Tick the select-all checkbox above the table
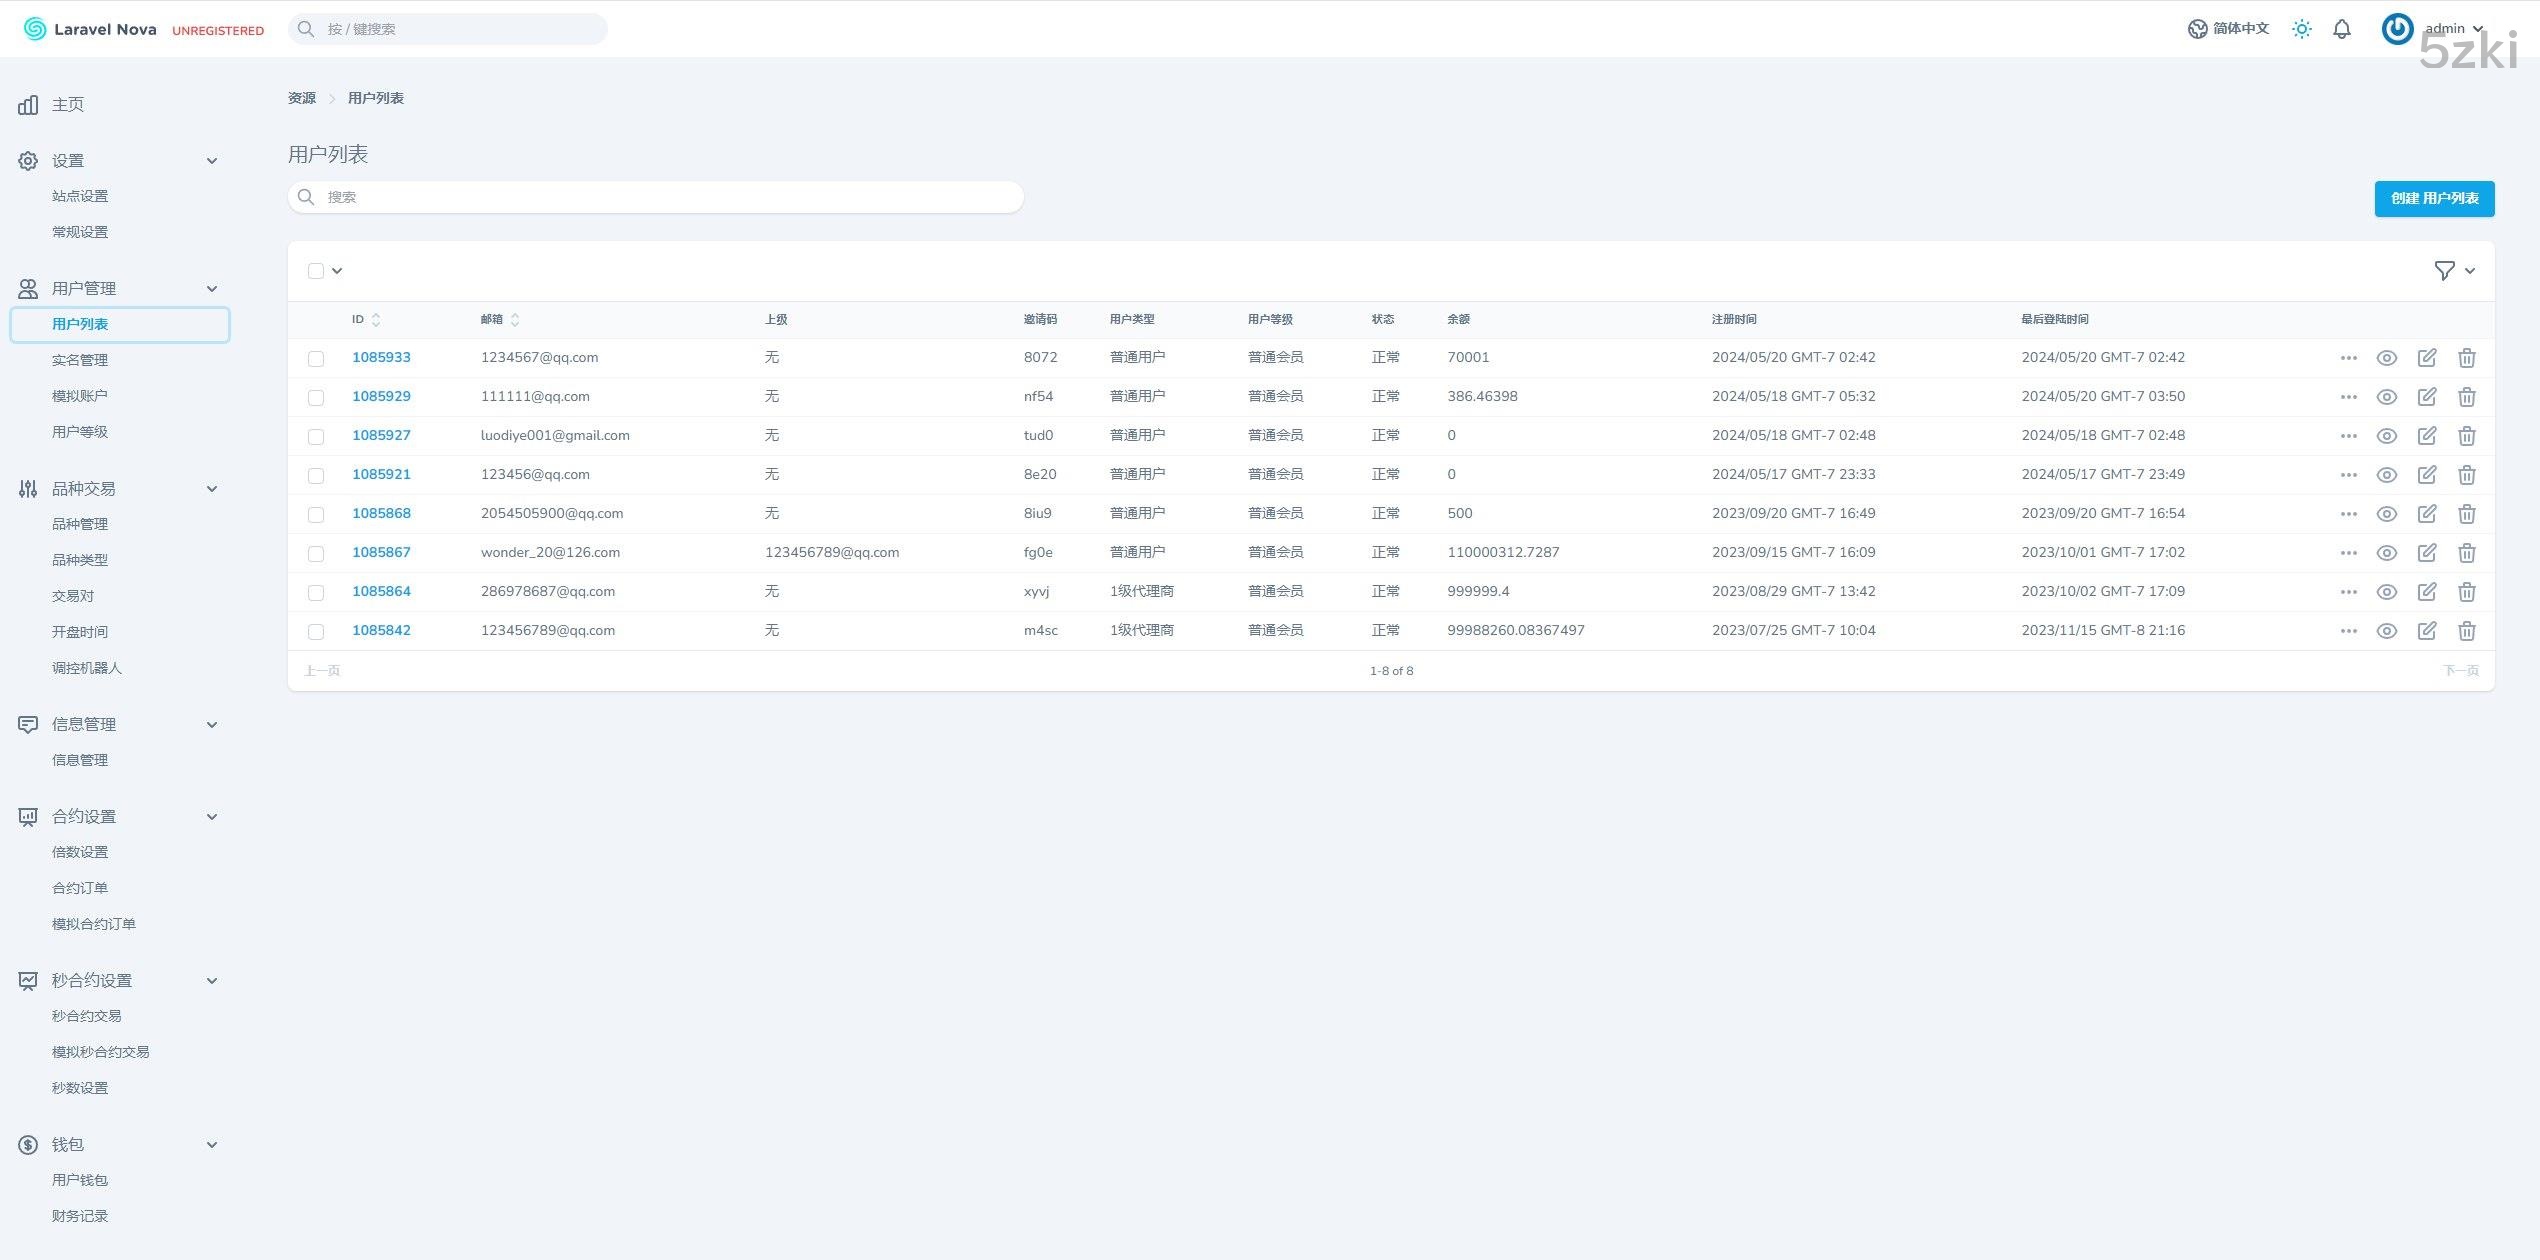Viewport: 2540px width, 1260px height. pos(316,271)
